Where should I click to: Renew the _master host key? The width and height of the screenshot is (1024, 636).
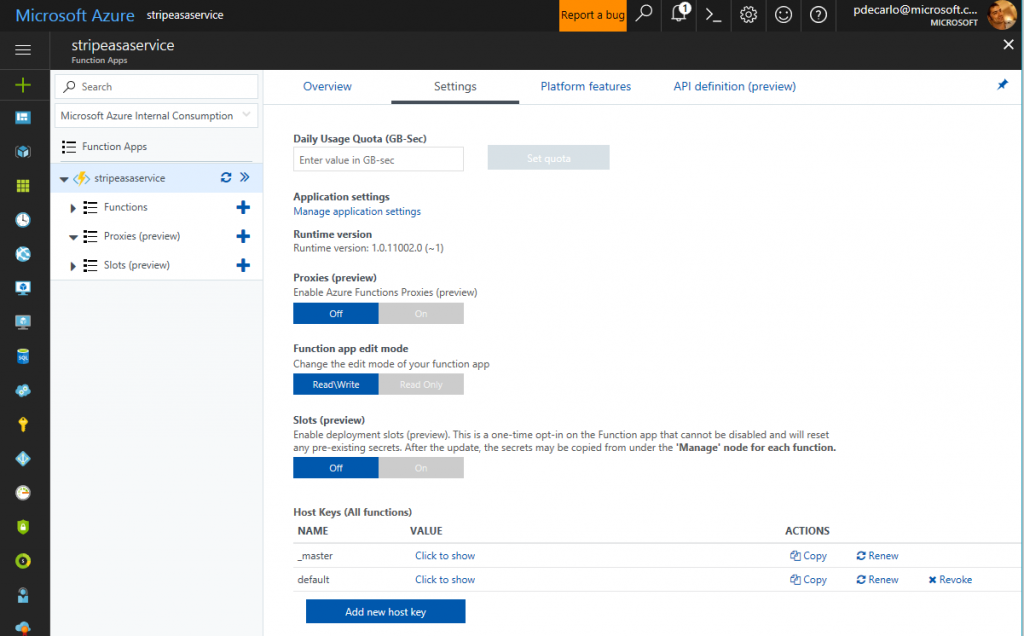pyautogui.click(x=877, y=556)
